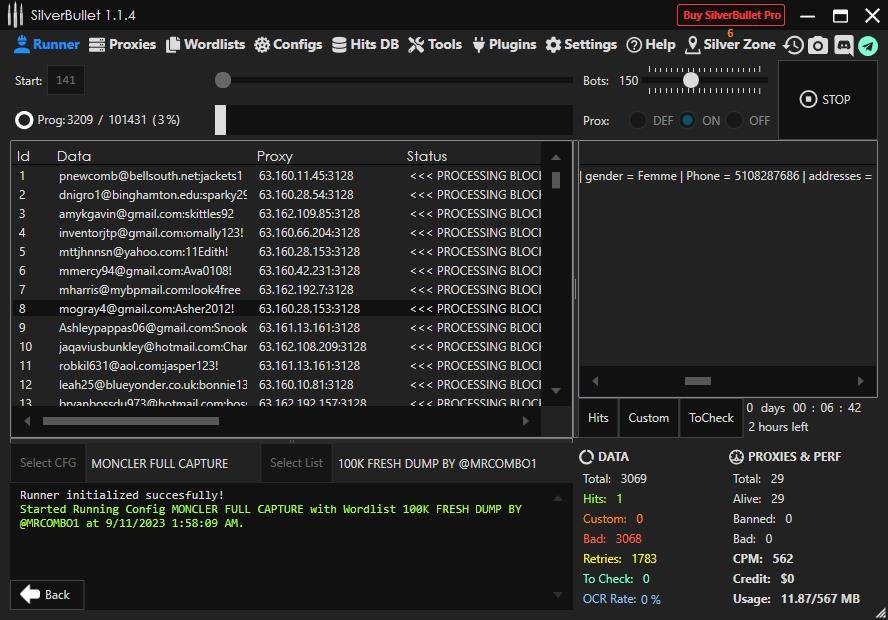This screenshot has width=888, height=620.
Task: Open the Telegram link icon
Action: 867,45
